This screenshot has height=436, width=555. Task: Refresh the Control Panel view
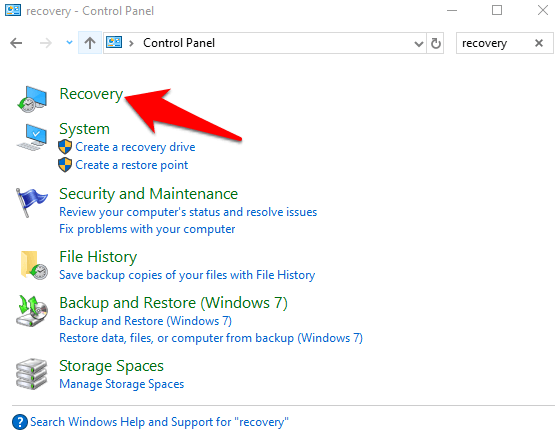click(436, 44)
